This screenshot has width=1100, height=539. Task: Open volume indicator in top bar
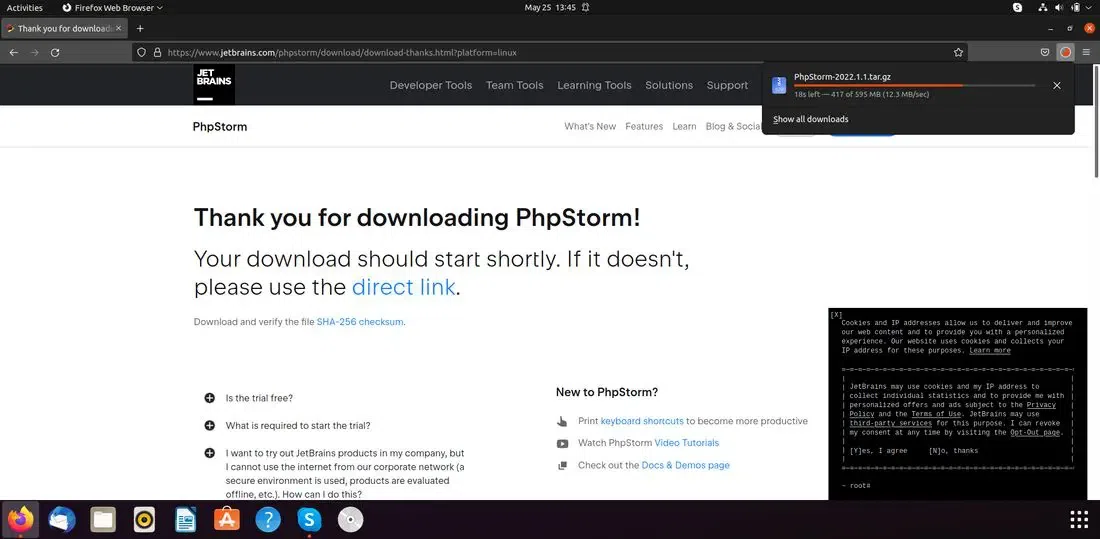[1059, 8]
